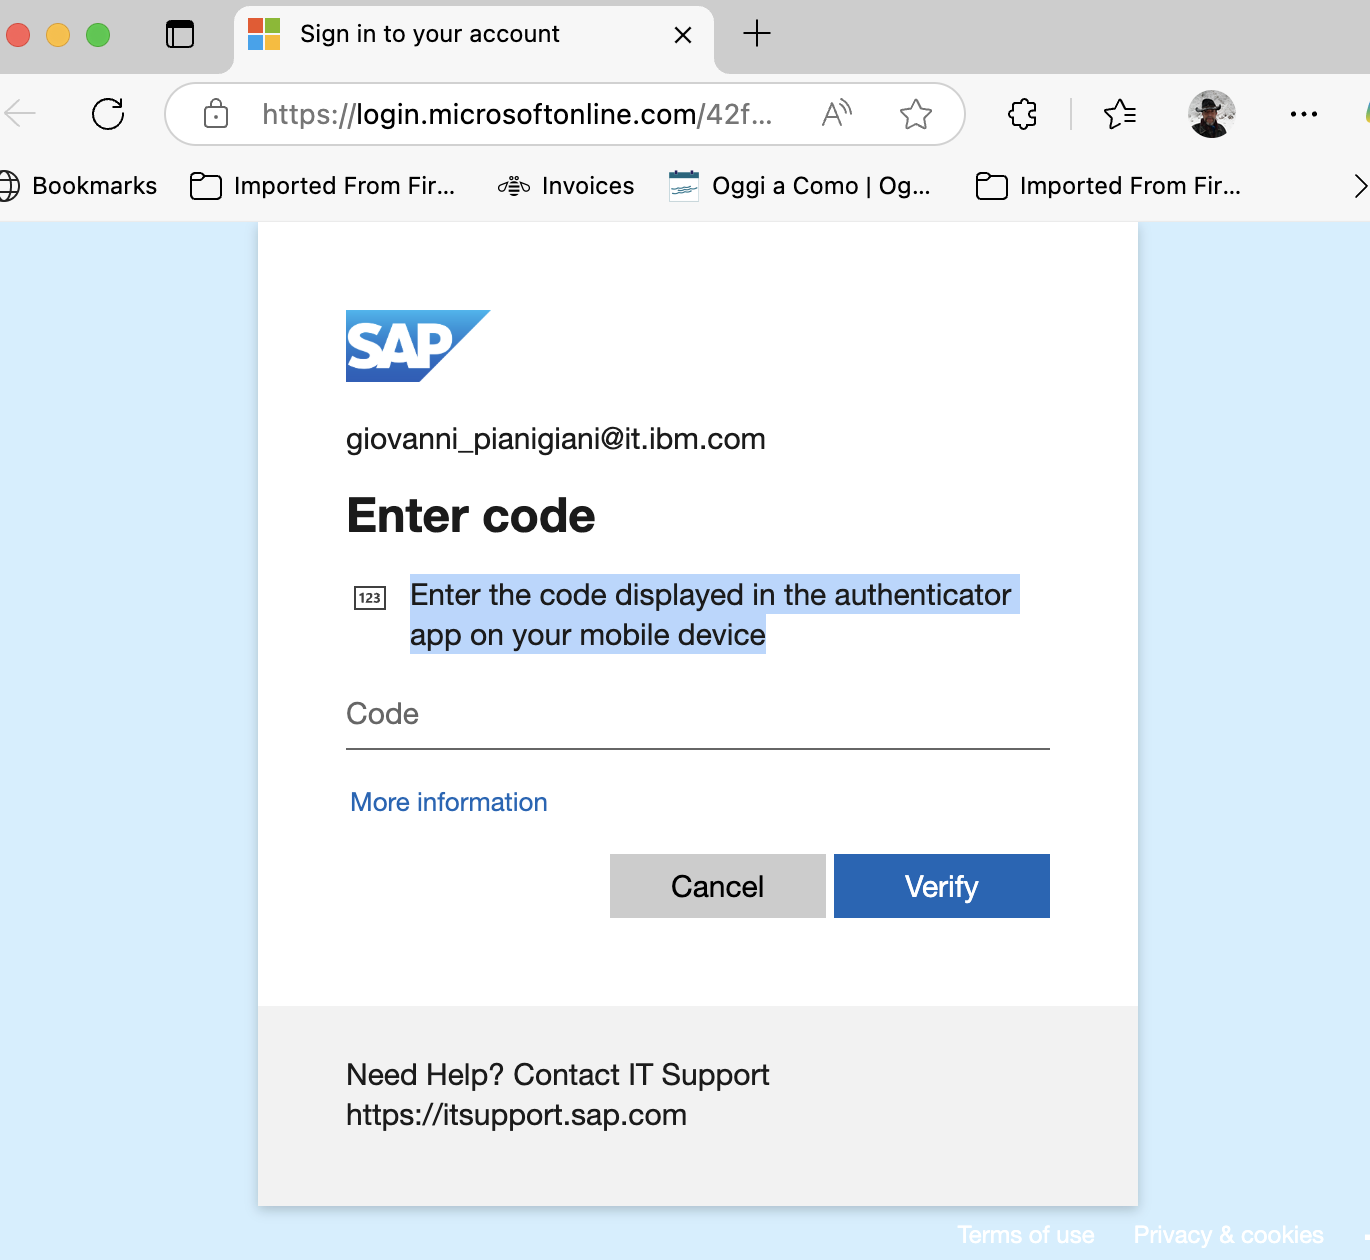Click the Verify button

(x=942, y=886)
